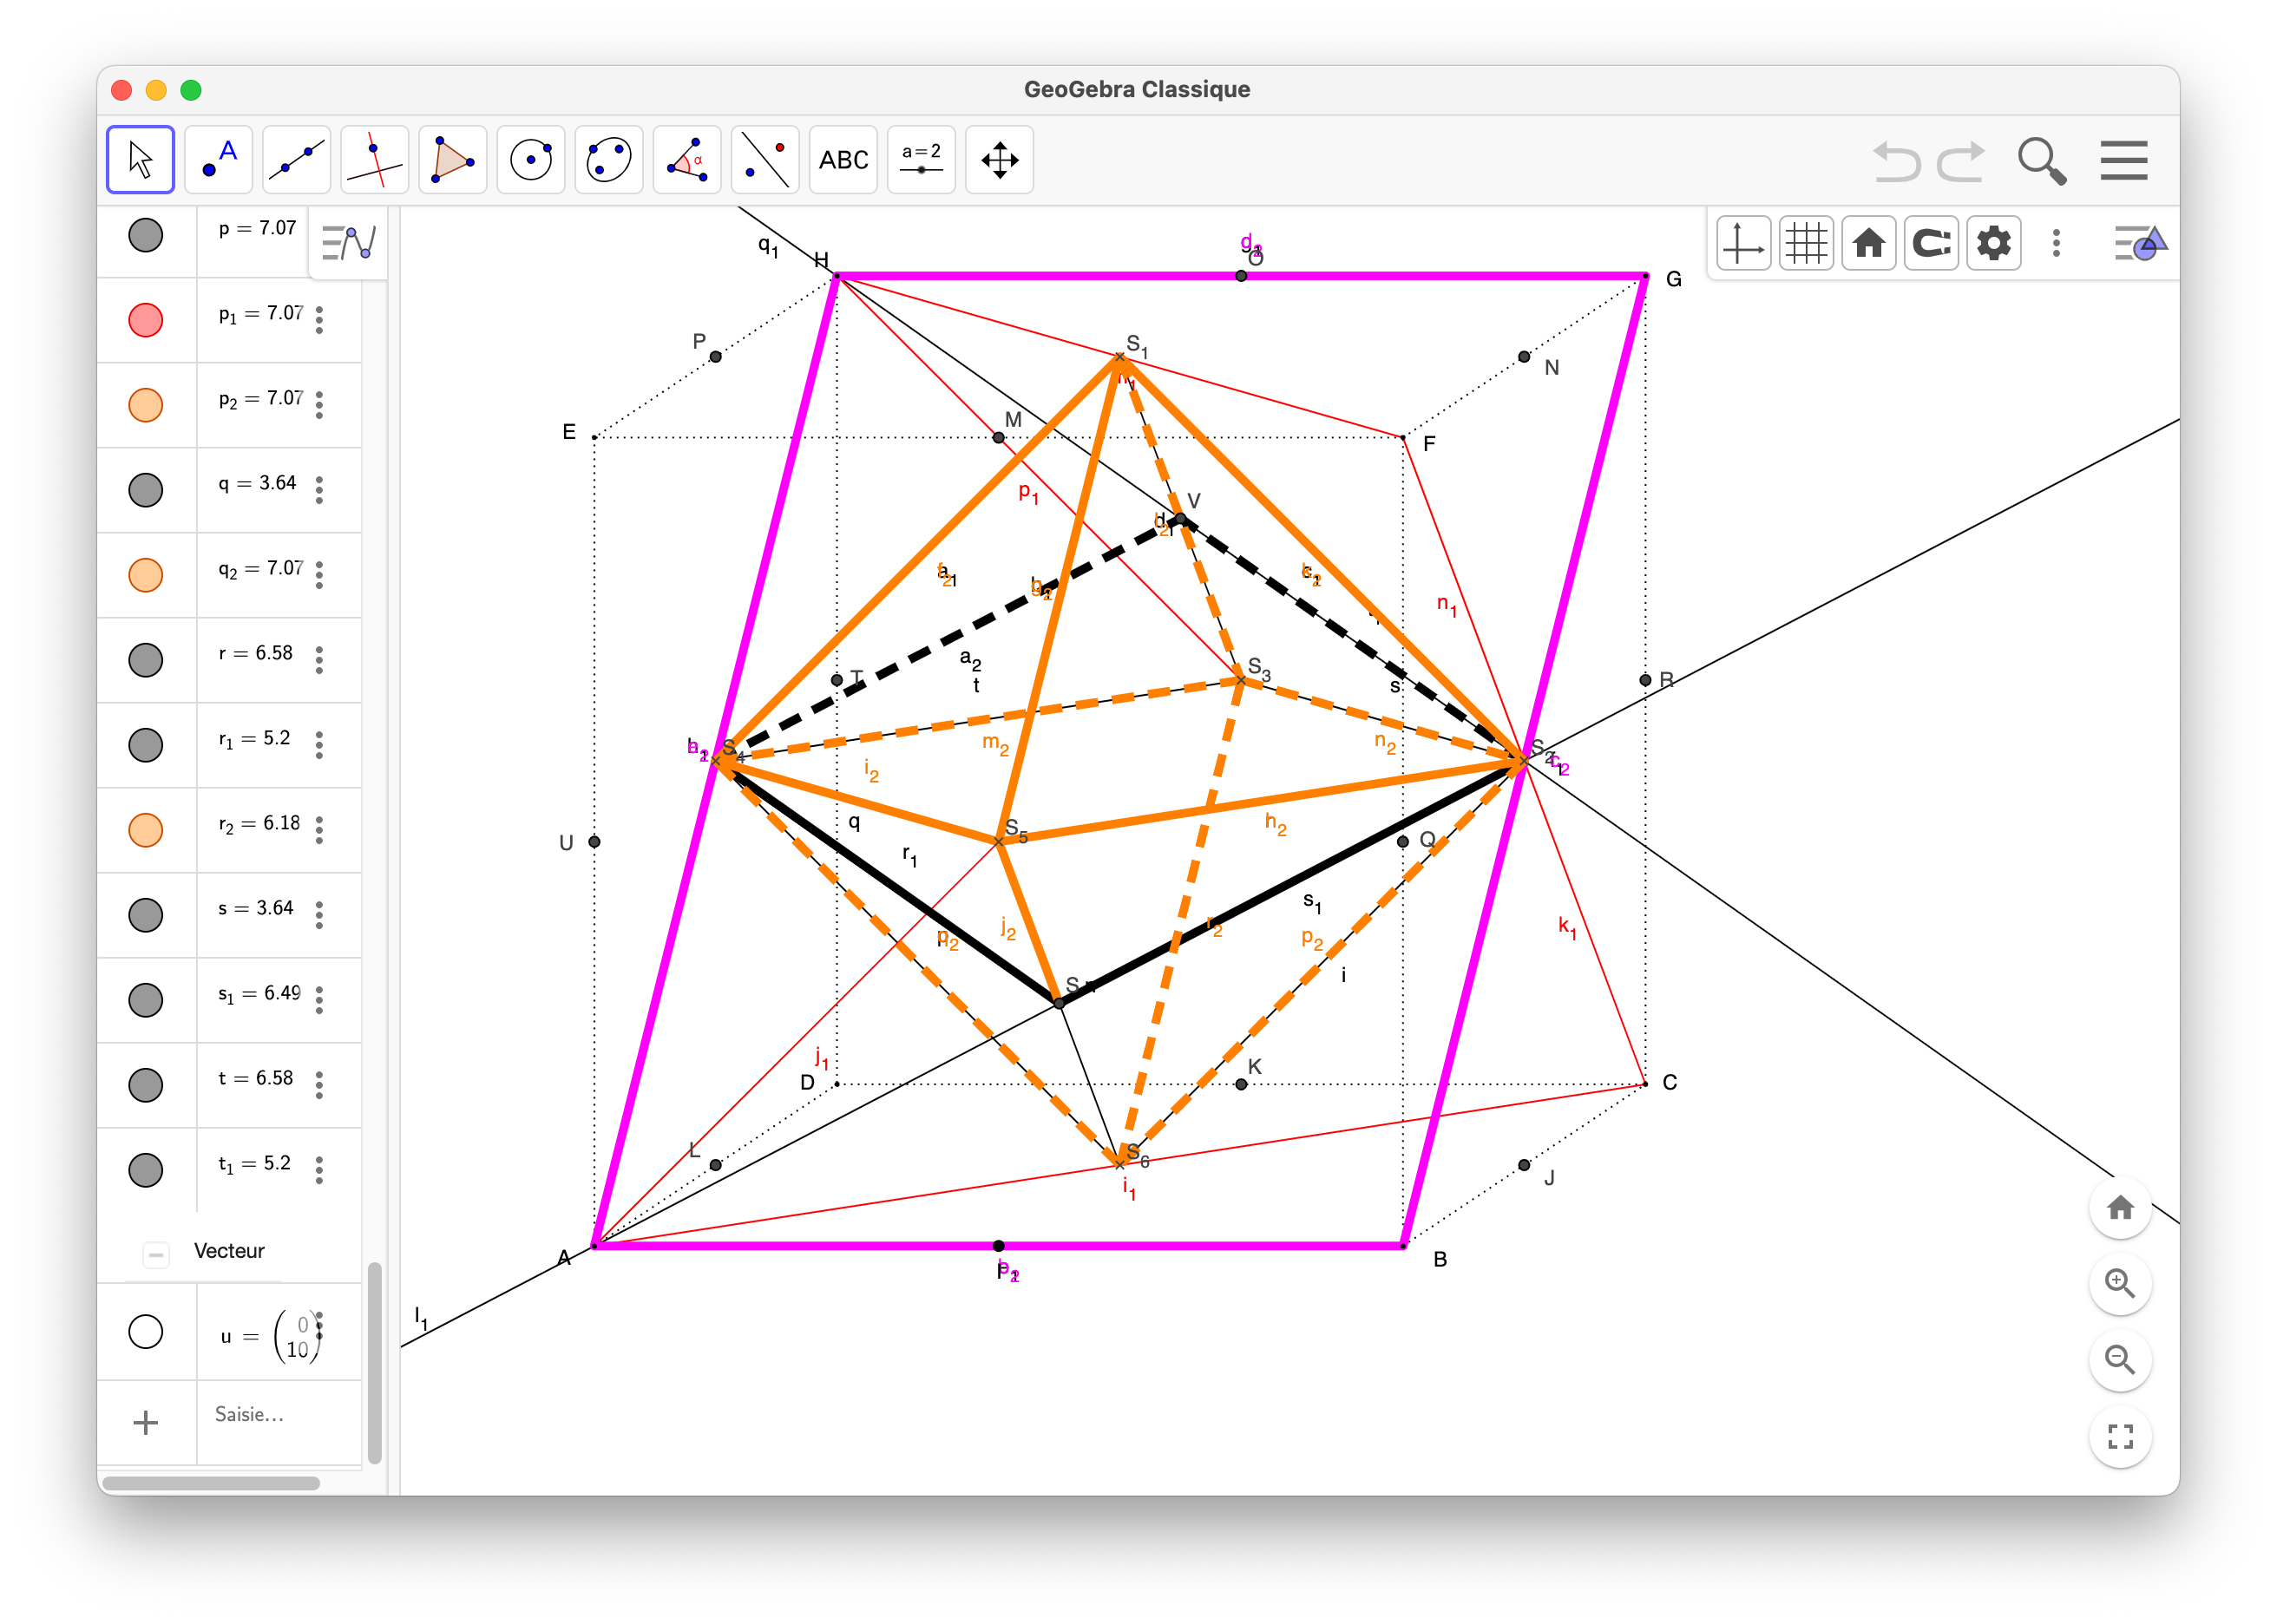Image resolution: width=2277 pixels, height=1624 pixels.
Task: Click the zoom in button
Action: (2119, 1283)
